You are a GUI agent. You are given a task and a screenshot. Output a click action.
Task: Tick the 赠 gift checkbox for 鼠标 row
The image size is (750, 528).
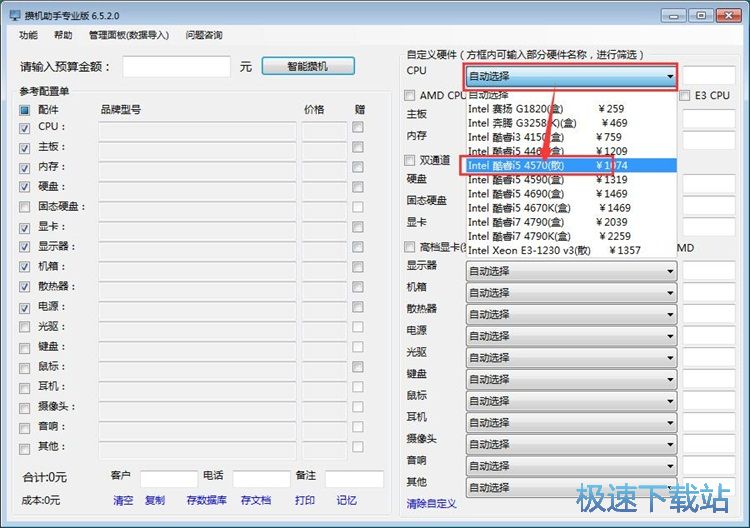358,367
